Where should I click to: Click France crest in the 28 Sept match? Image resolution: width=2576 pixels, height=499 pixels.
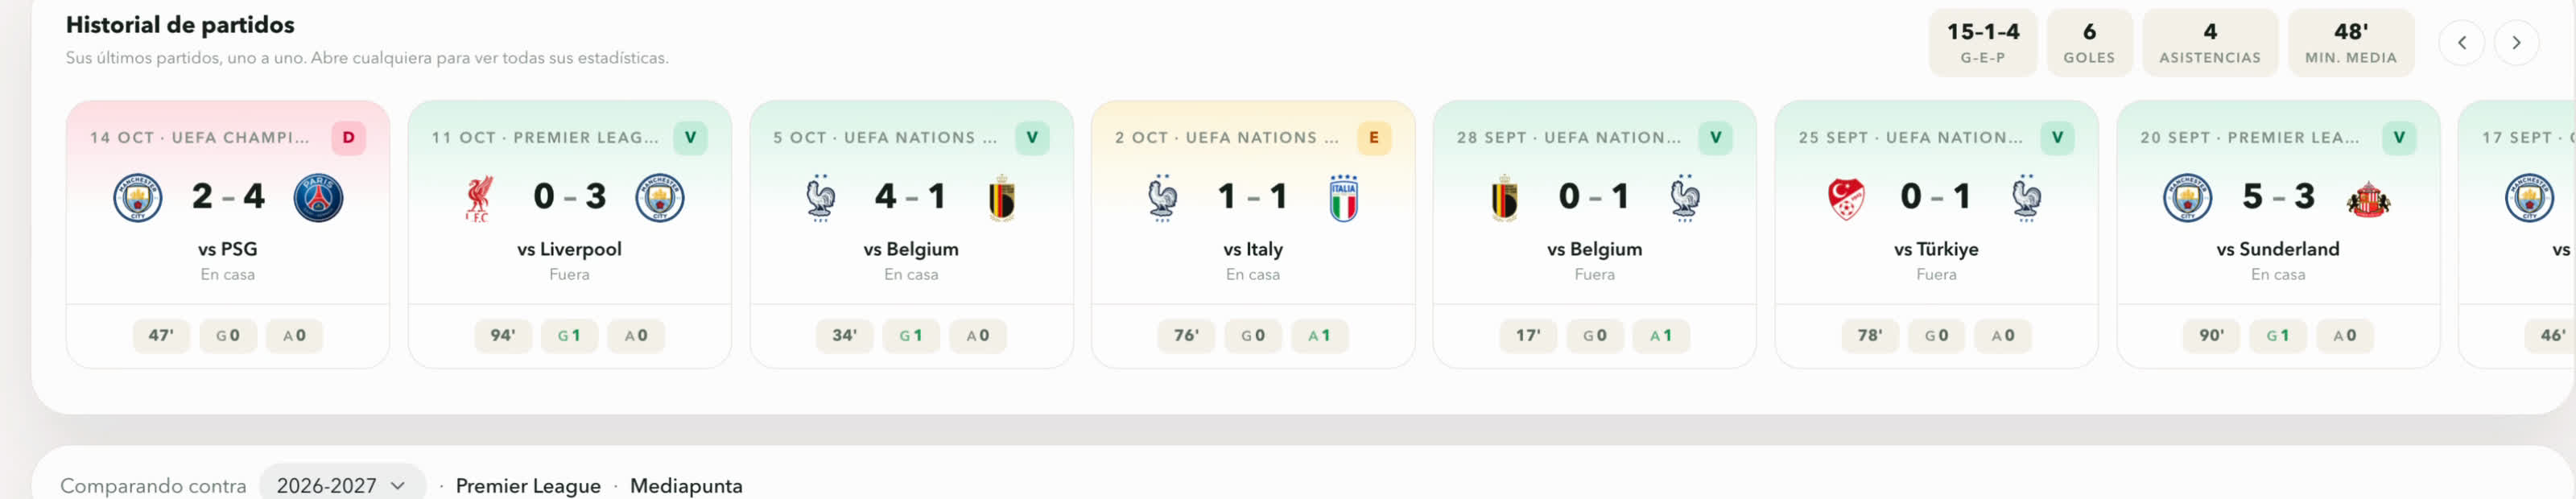pyautogui.click(x=1684, y=197)
